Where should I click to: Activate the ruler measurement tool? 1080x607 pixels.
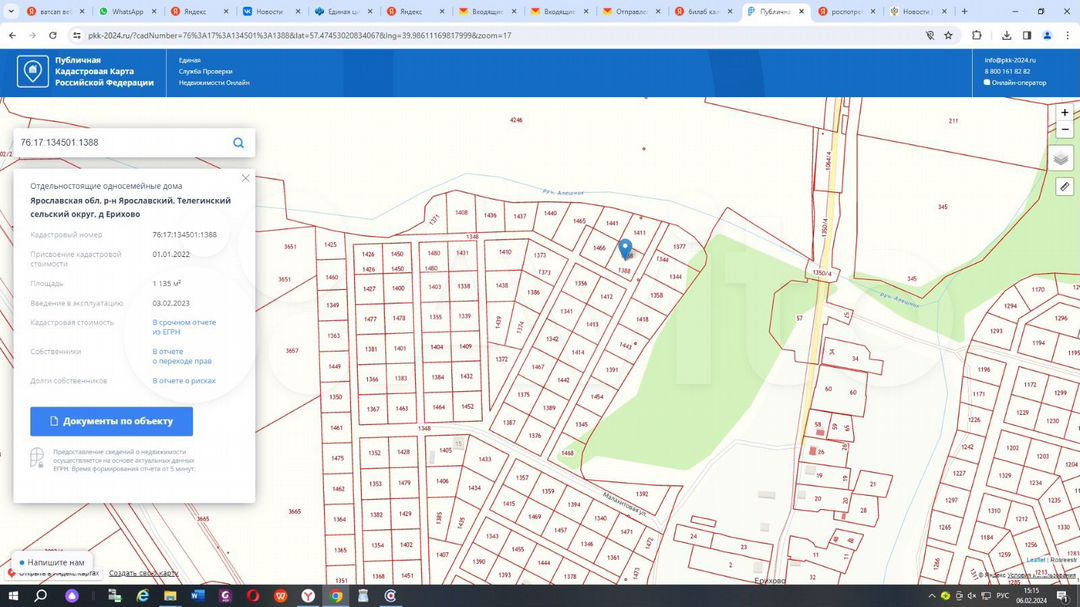click(1064, 187)
